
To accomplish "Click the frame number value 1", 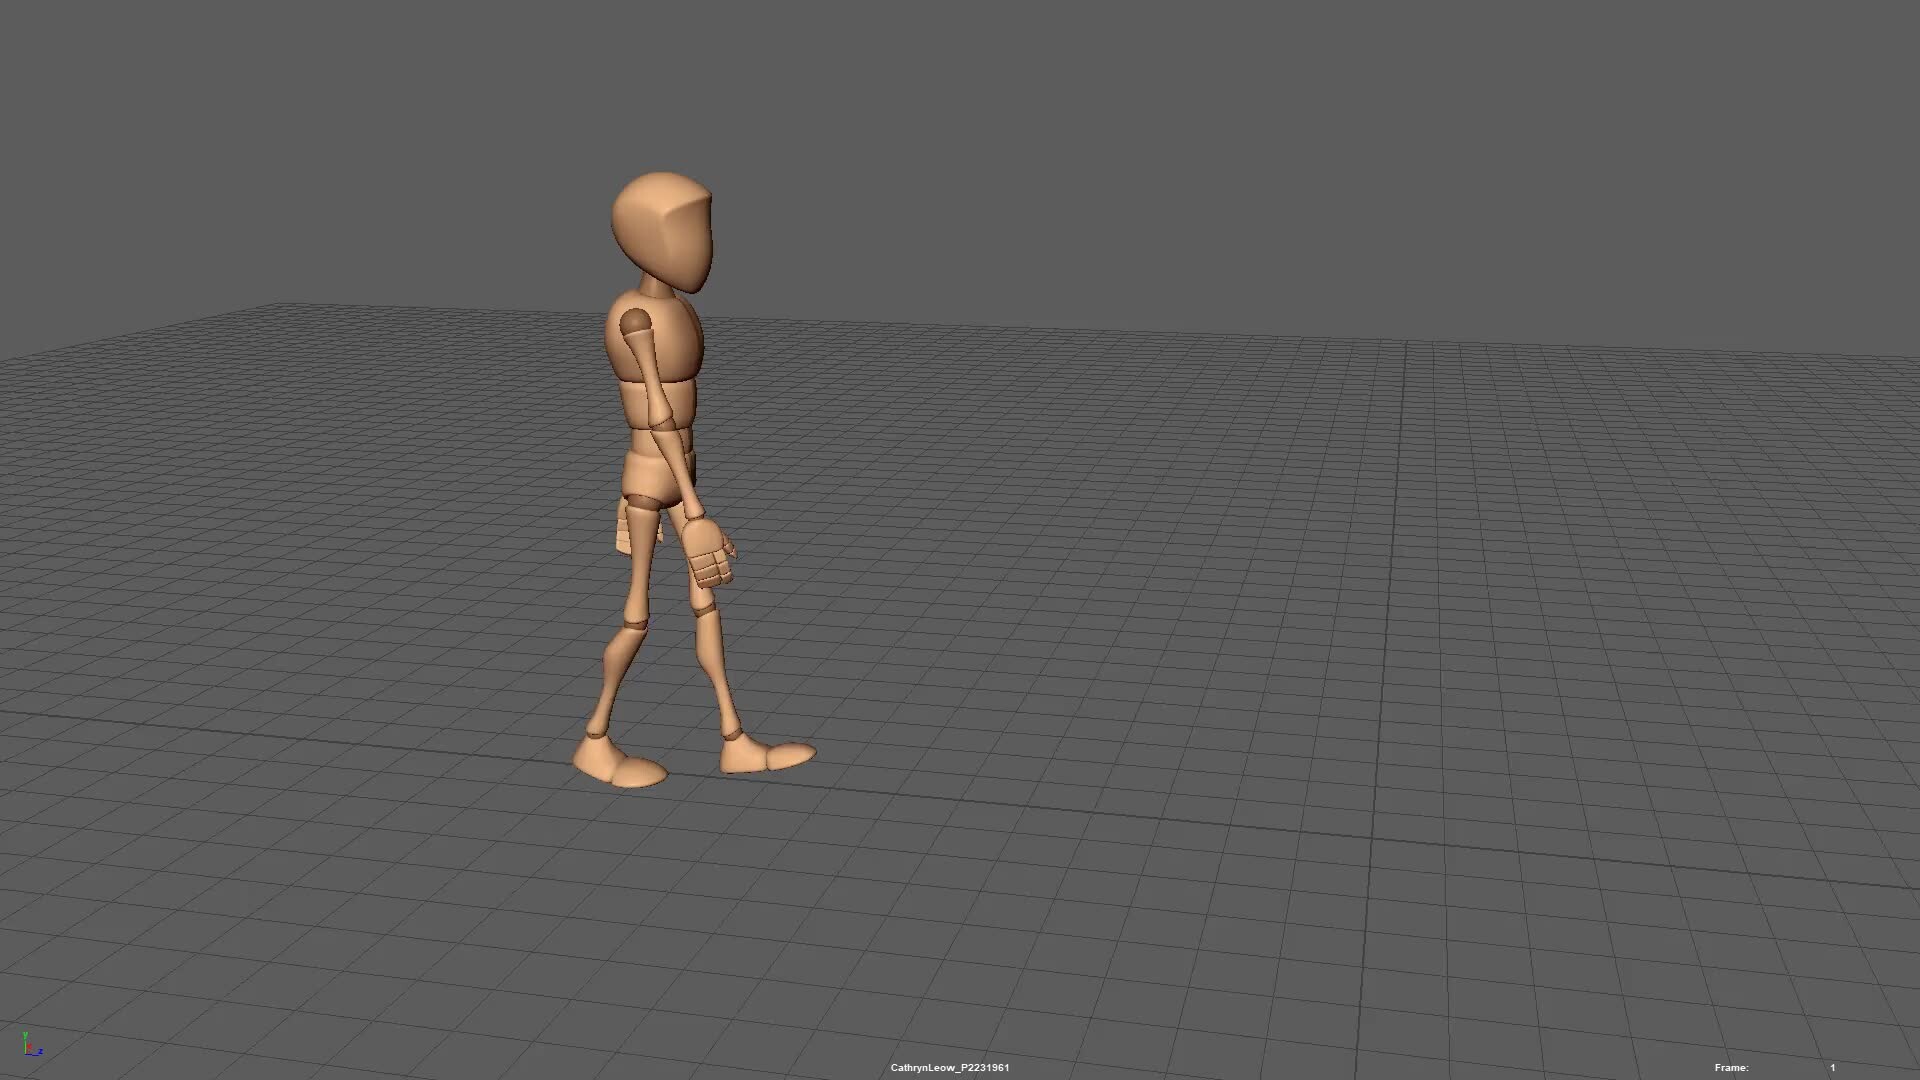I will click(x=1833, y=1068).
